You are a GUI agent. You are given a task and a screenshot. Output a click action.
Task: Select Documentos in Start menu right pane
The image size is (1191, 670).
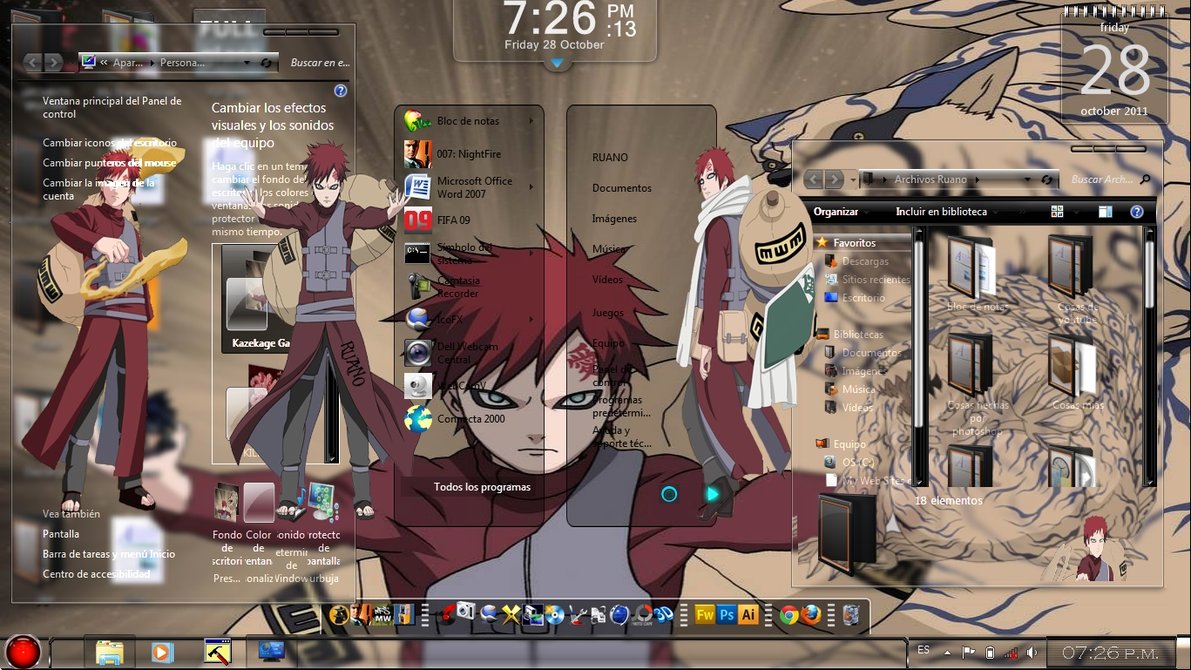pyautogui.click(x=621, y=188)
